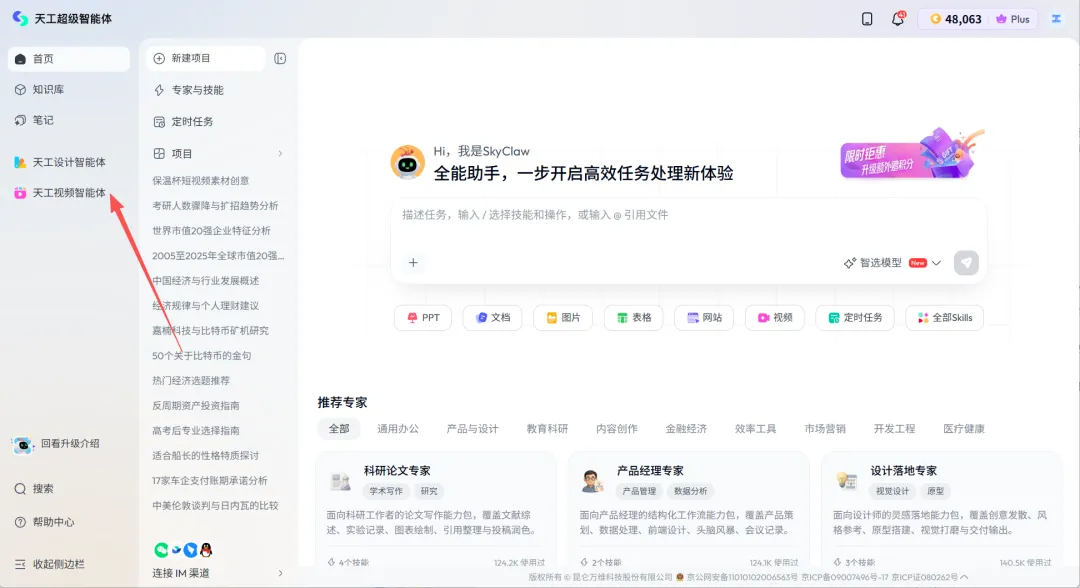Choose the 定时任务 skill chip
This screenshot has width=1080, height=588.
pyautogui.click(x=855, y=318)
